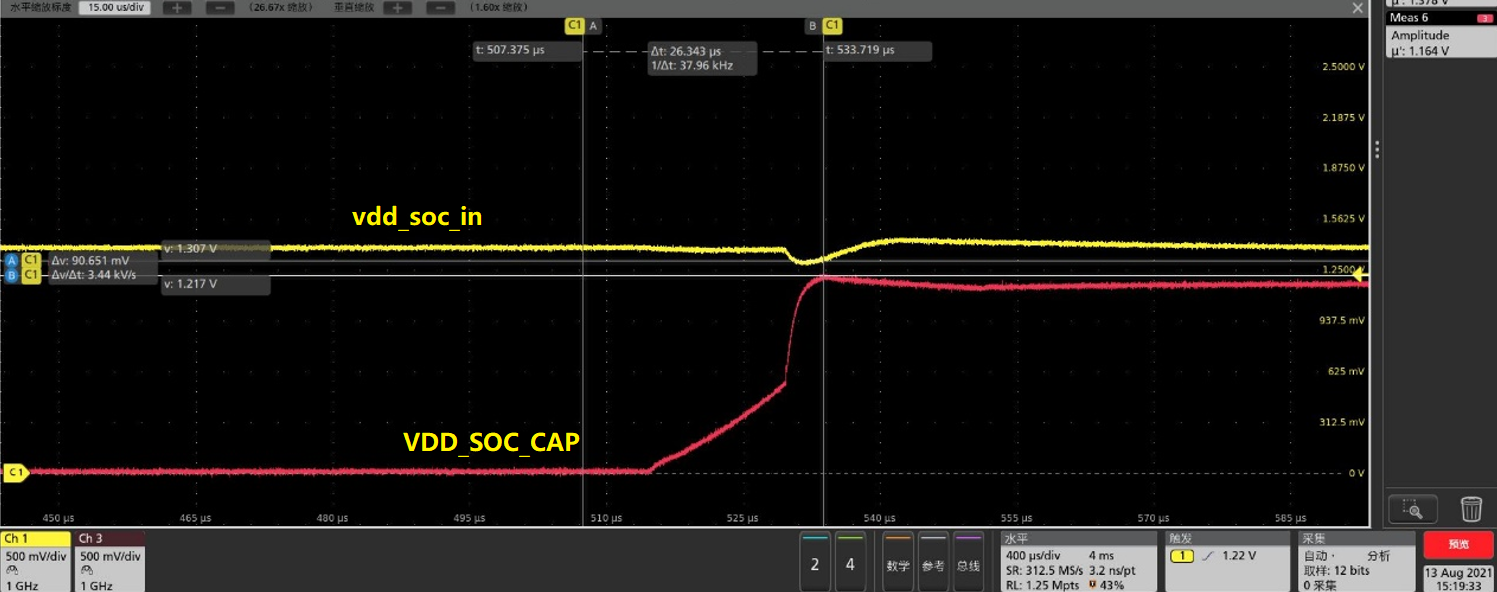This screenshot has height=592, width=1497.
Task: Click the zoom-box magnifier icon in results bar
Action: coord(1413,509)
